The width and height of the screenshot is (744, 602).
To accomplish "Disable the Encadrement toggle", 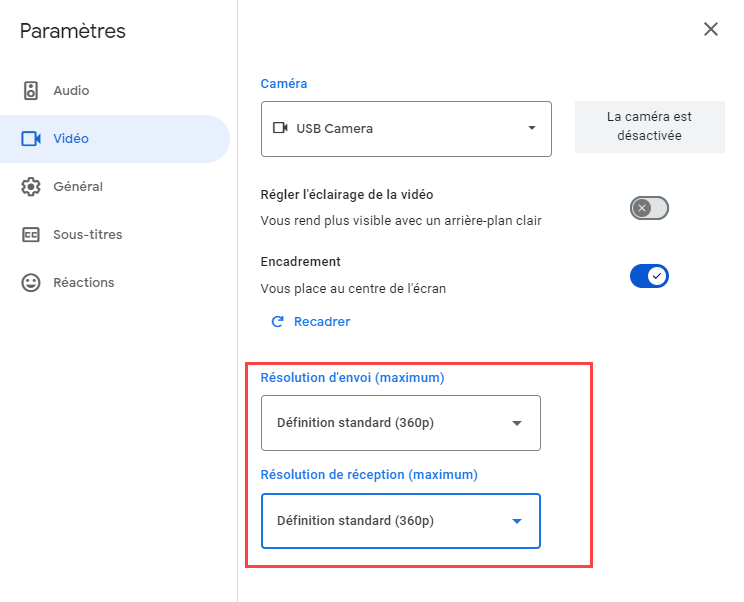I will (649, 276).
